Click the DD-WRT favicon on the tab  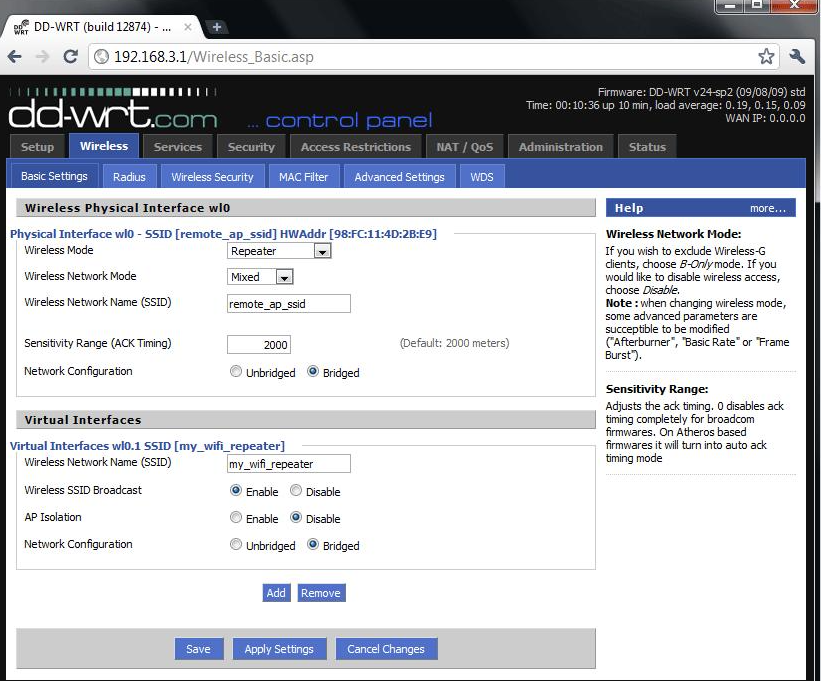point(21,27)
